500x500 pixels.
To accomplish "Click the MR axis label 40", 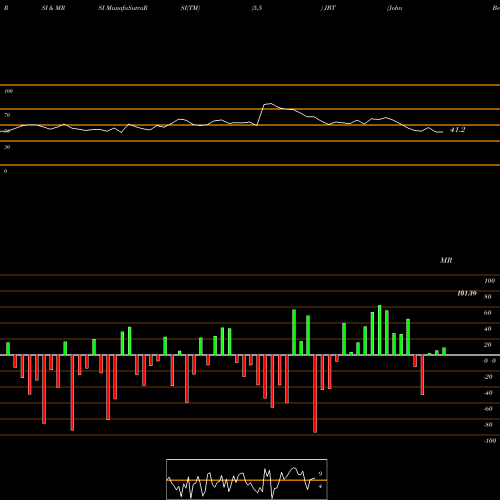I will (488, 329).
